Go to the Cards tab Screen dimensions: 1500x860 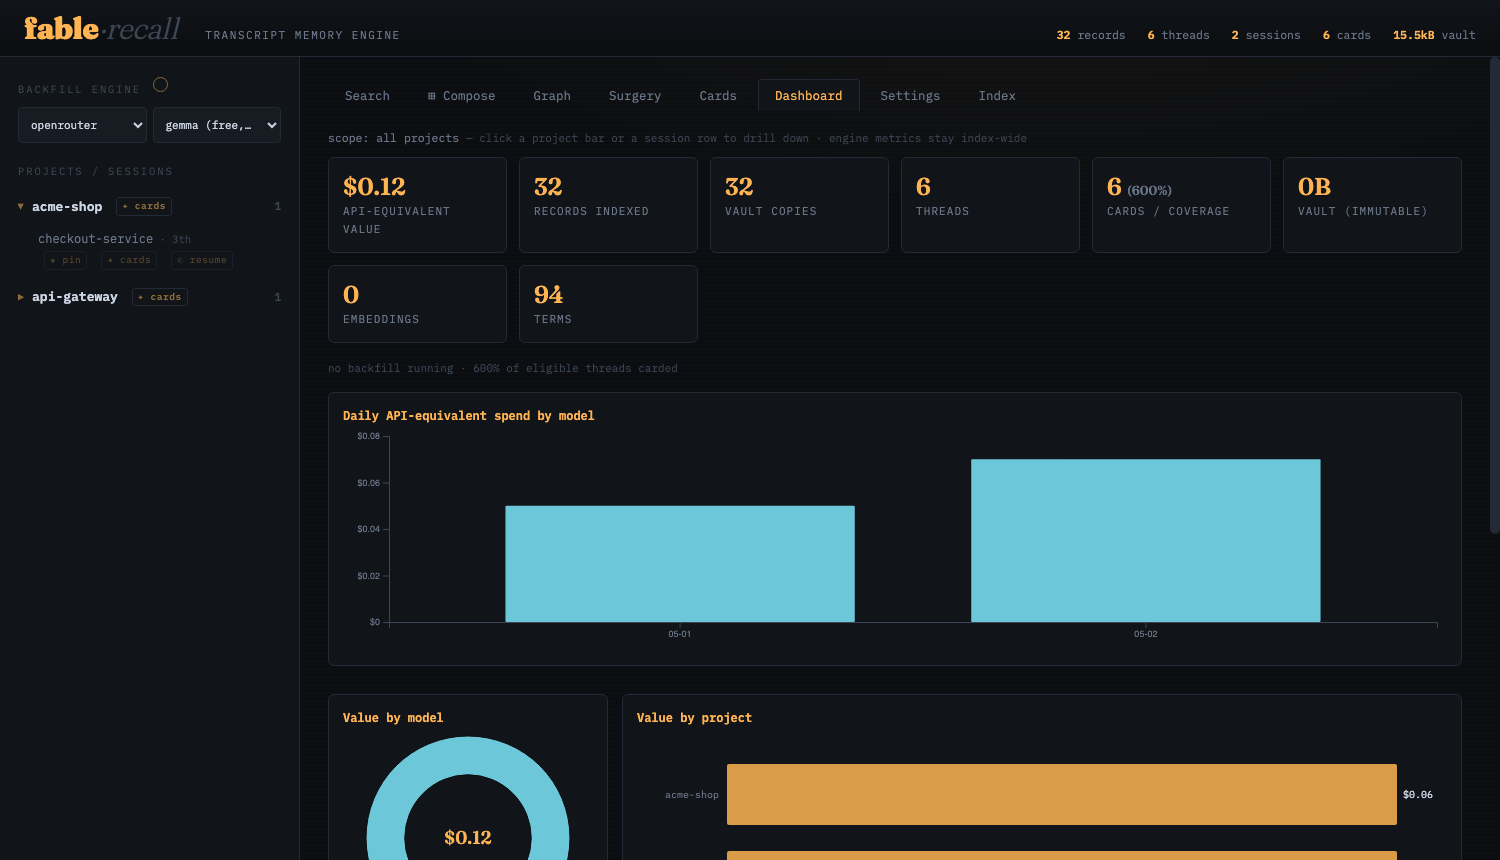click(718, 96)
